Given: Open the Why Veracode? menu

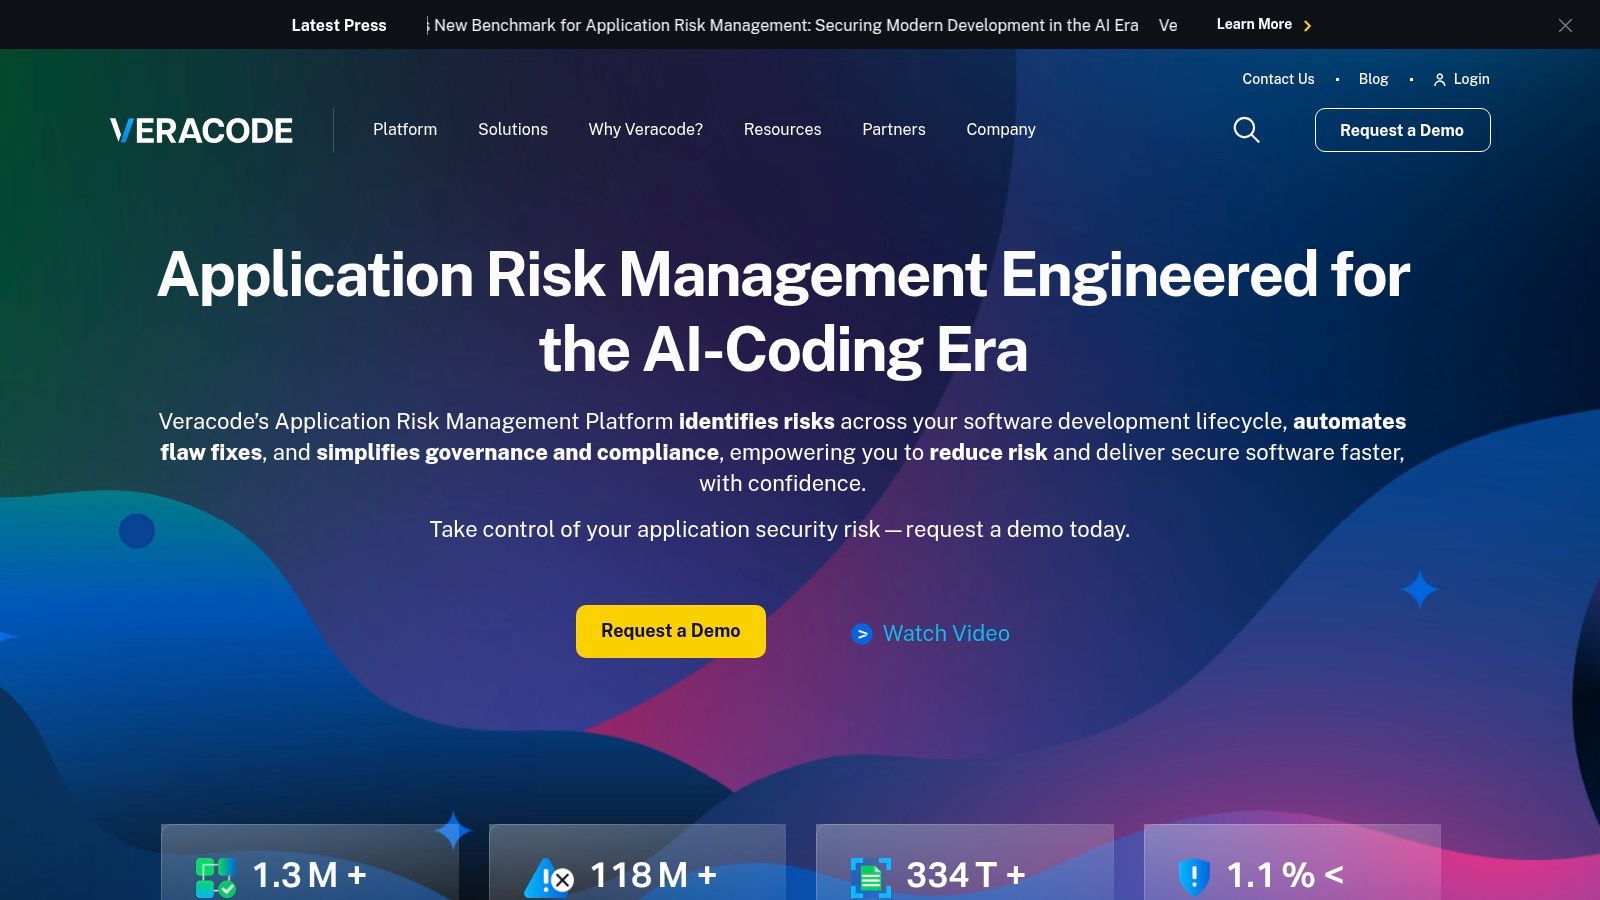Looking at the screenshot, I should point(646,130).
